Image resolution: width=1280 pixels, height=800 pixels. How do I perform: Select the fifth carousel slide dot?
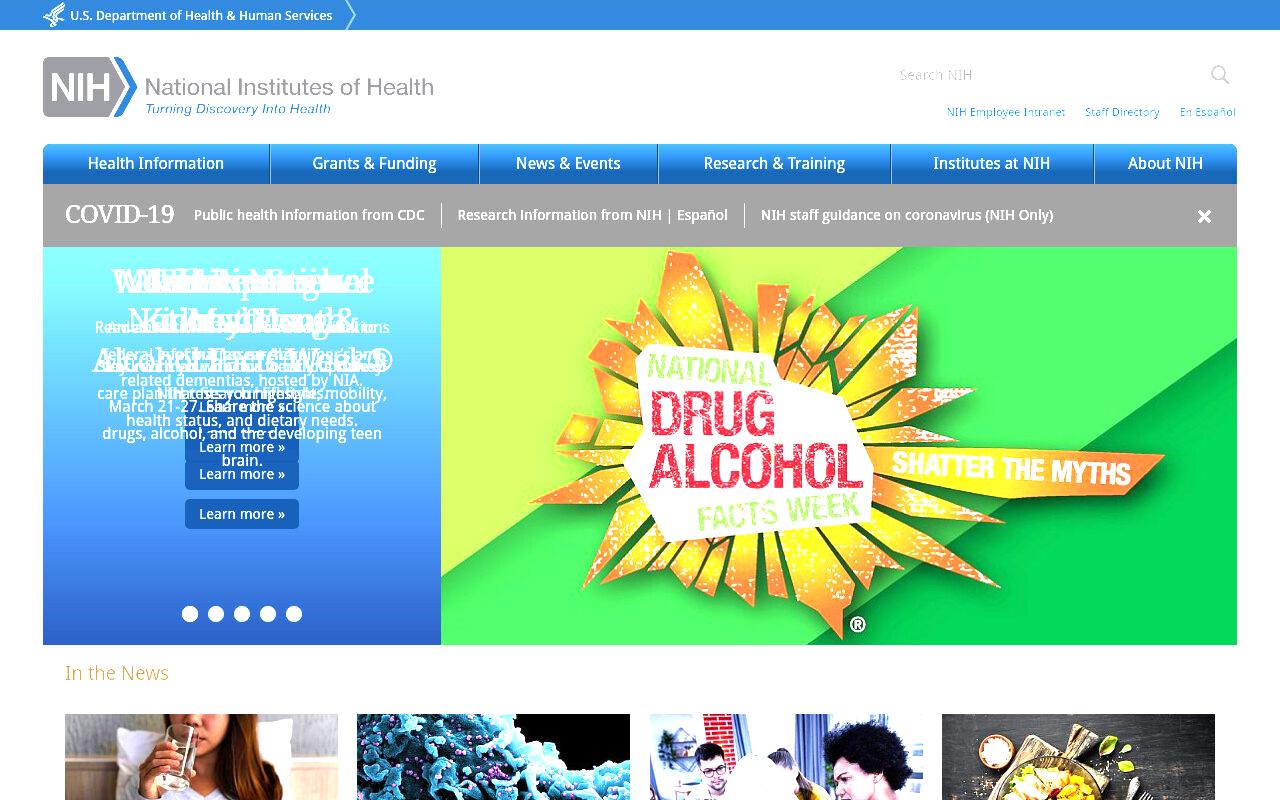click(294, 614)
